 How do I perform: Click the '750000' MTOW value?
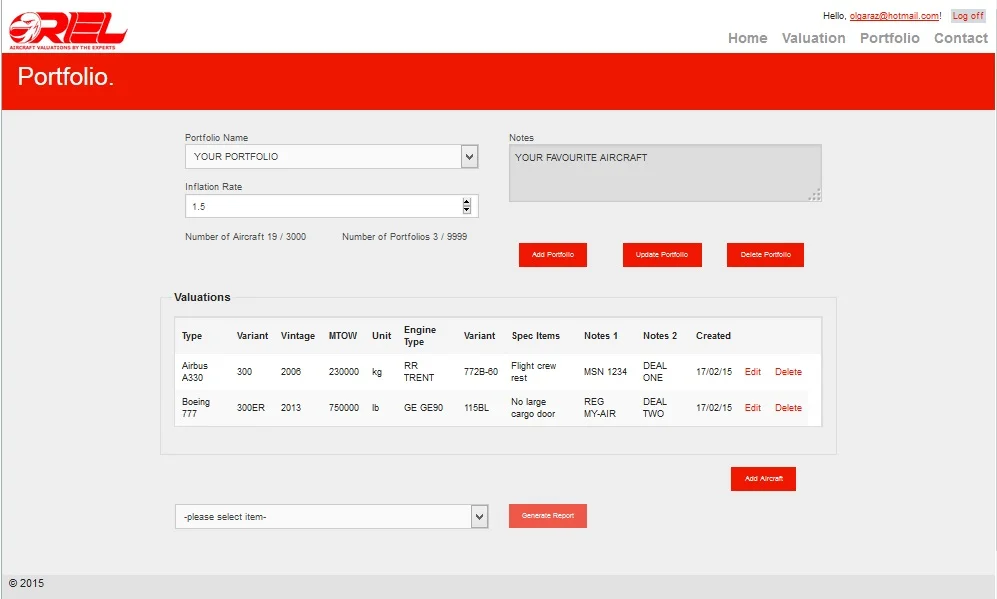coord(343,408)
